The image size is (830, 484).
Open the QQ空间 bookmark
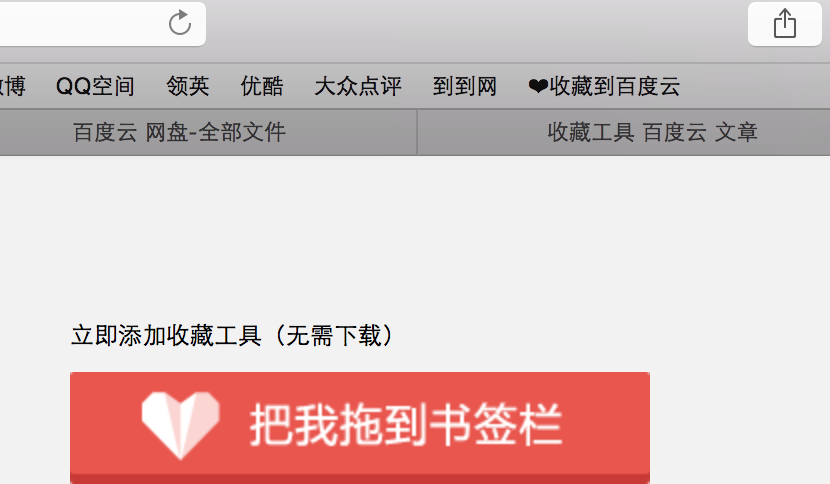[x=95, y=86]
